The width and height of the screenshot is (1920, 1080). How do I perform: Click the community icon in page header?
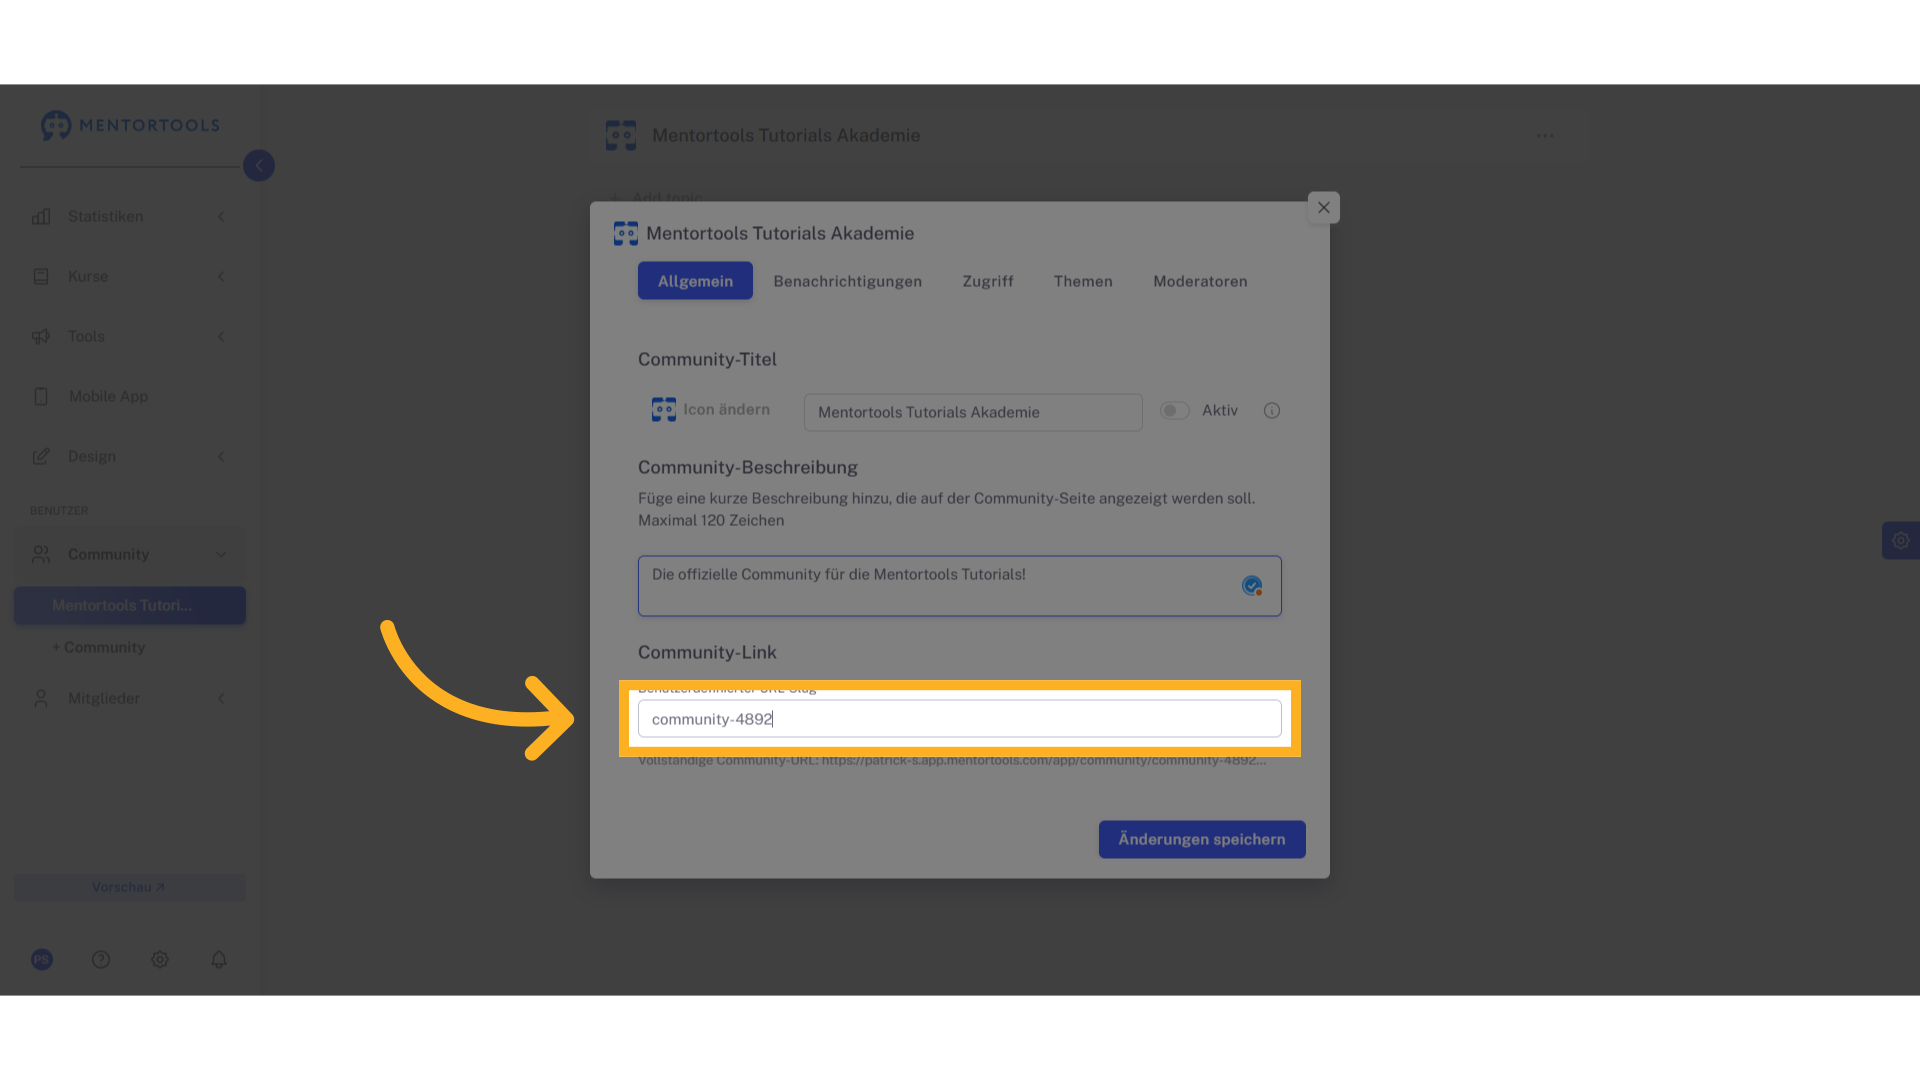[x=621, y=136]
